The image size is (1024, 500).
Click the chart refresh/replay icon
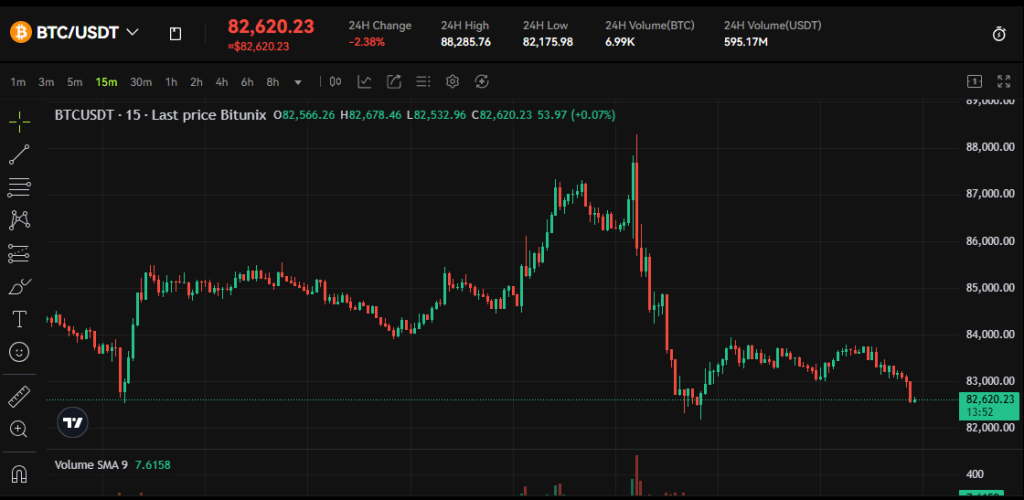(x=482, y=82)
